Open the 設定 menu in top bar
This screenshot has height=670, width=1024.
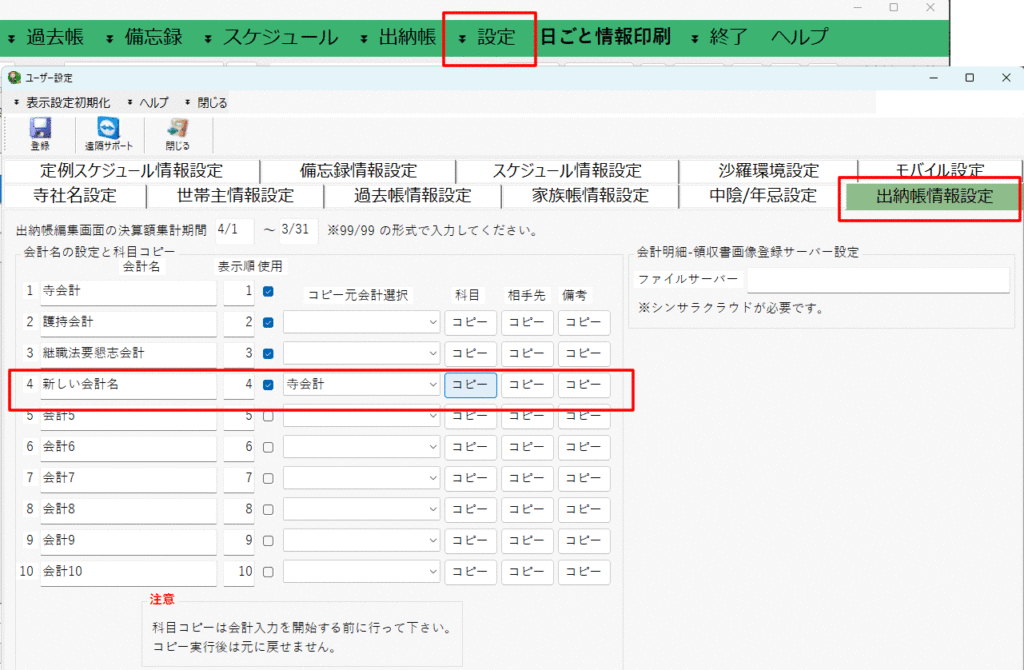[490, 38]
